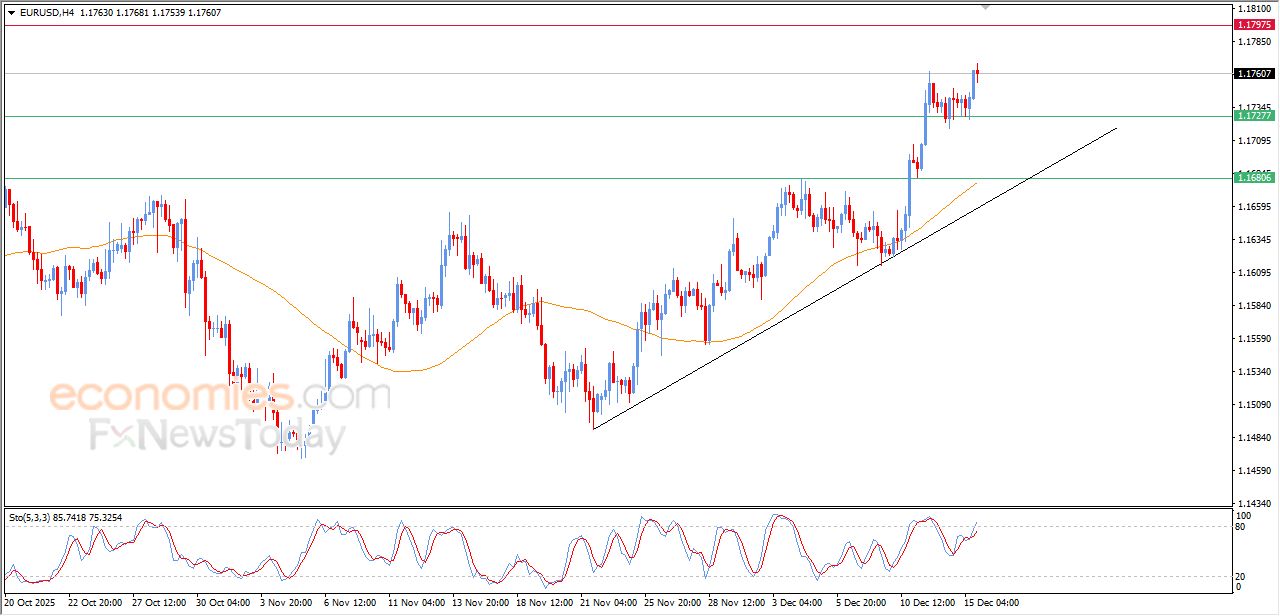Screen dimensions: 1280x616
Task: Select the green 1.17277 price label
Action: coord(1254,116)
